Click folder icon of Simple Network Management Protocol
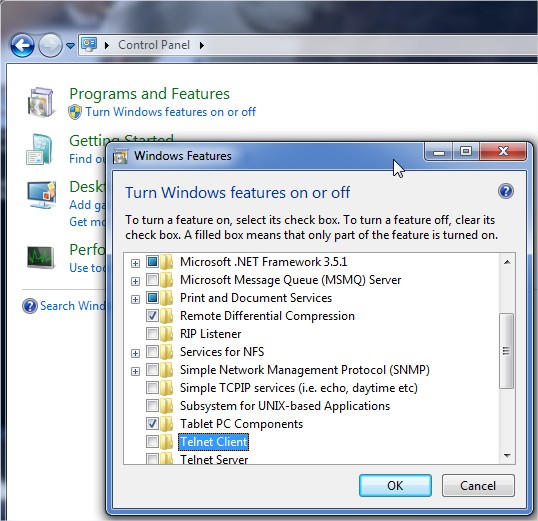The width and height of the screenshot is (538, 521). click(x=167, y=370)
